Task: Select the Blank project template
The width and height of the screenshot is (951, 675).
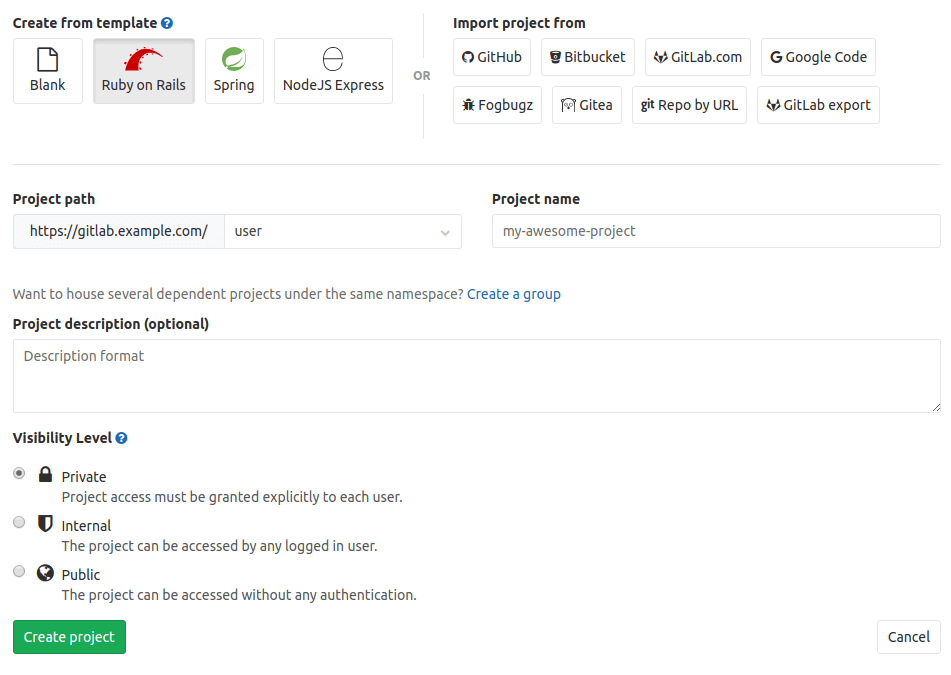Action: pos(47,70)
